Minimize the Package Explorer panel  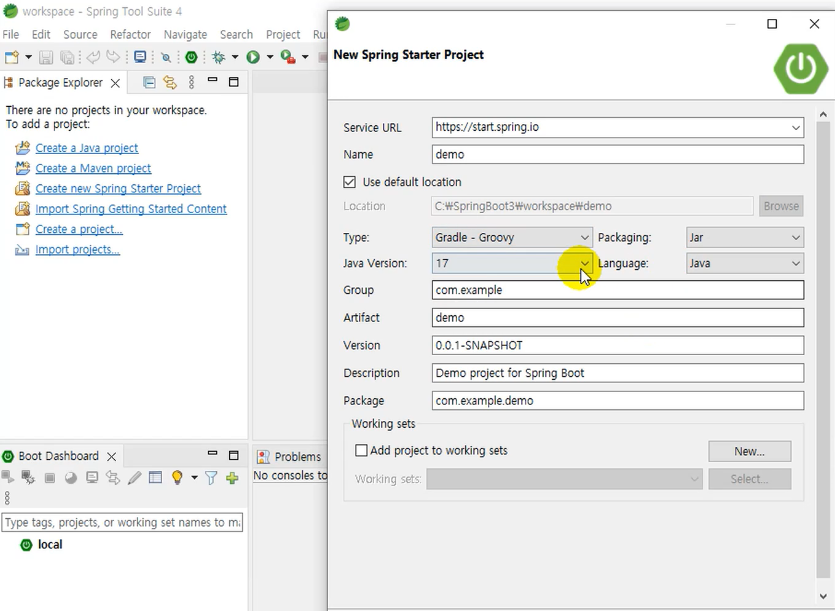point(212,80)
